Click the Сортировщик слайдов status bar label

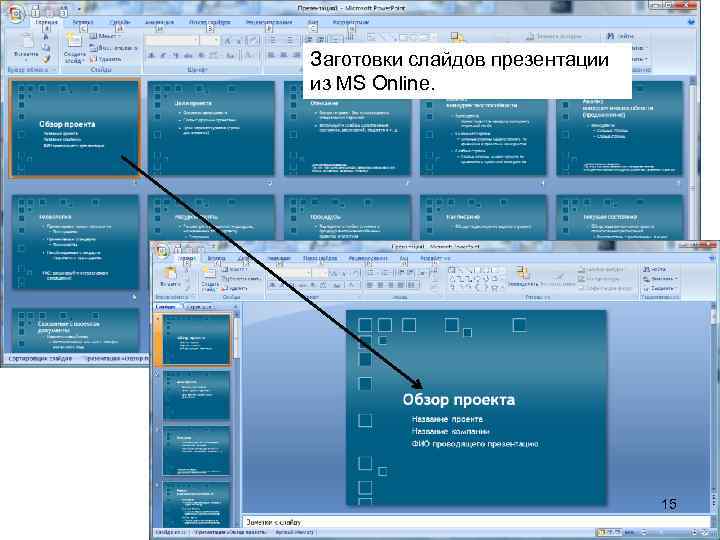40,358
